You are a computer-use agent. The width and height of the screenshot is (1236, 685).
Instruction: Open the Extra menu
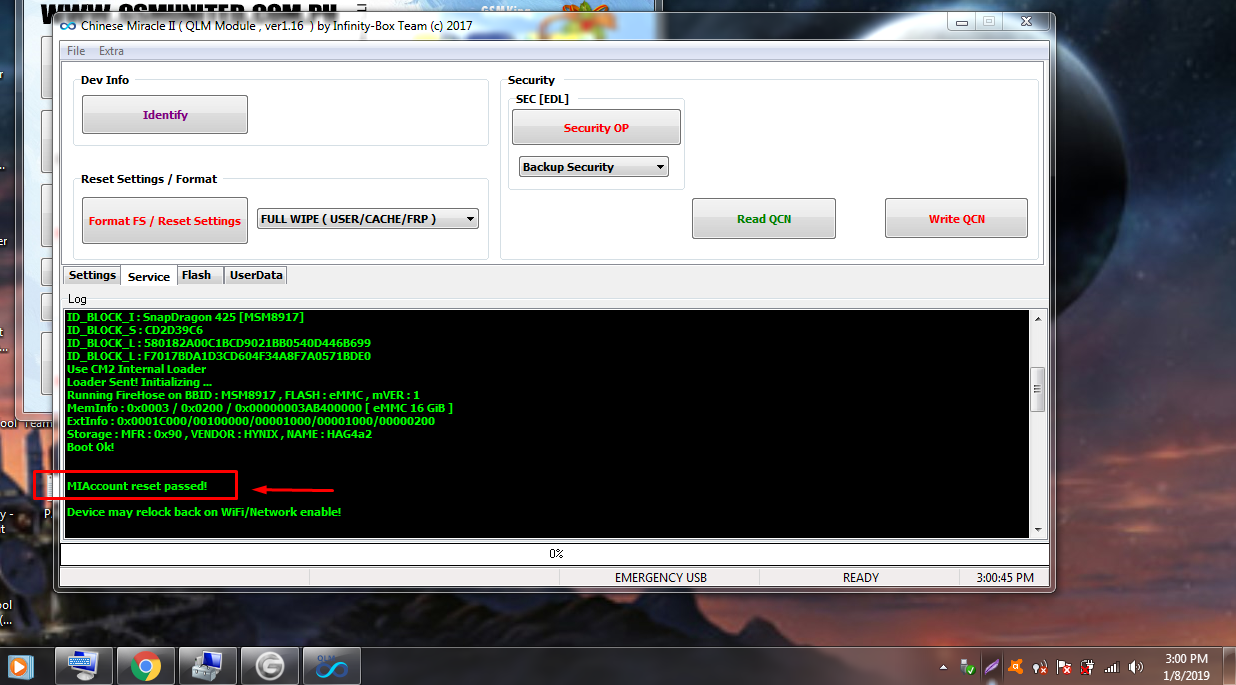[111, 51]
